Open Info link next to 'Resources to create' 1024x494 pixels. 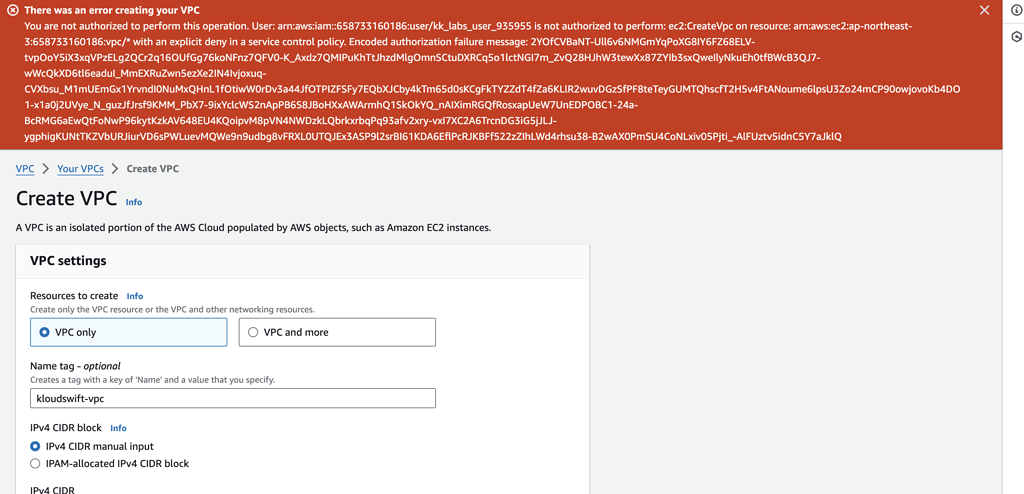click(x=135, y=296)
